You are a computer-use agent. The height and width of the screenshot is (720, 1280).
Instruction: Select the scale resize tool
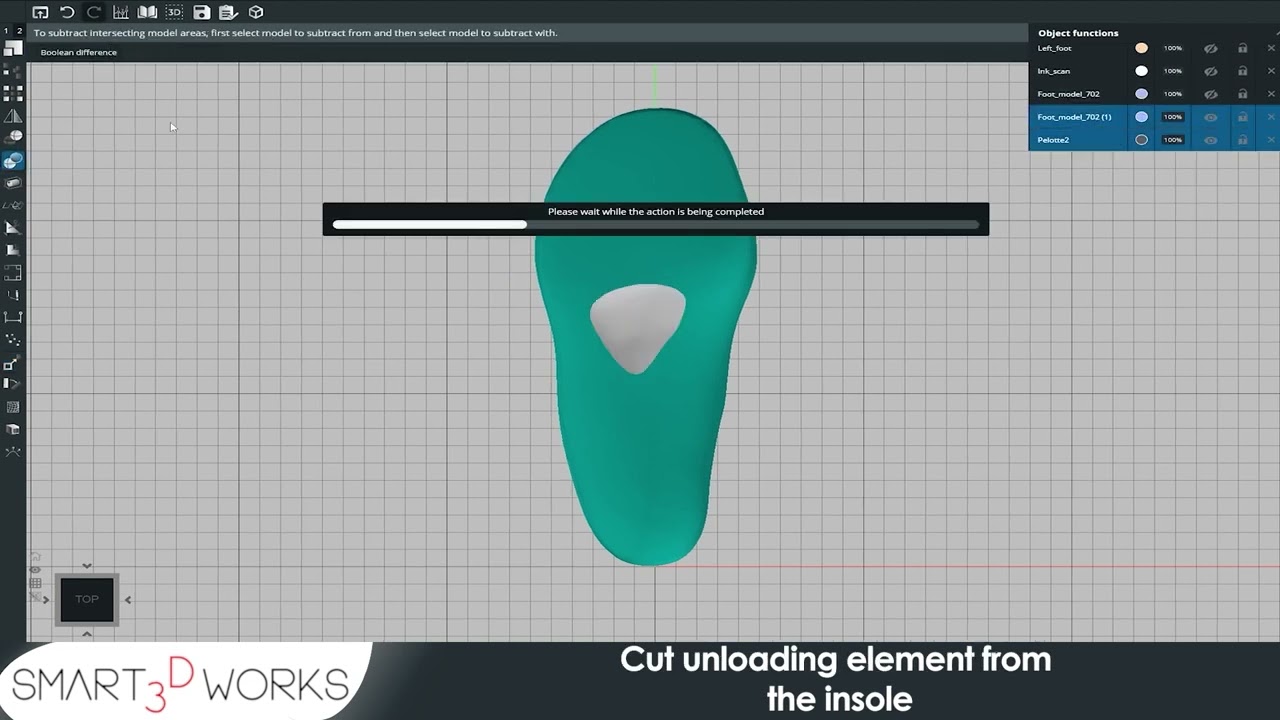[13, 363]
